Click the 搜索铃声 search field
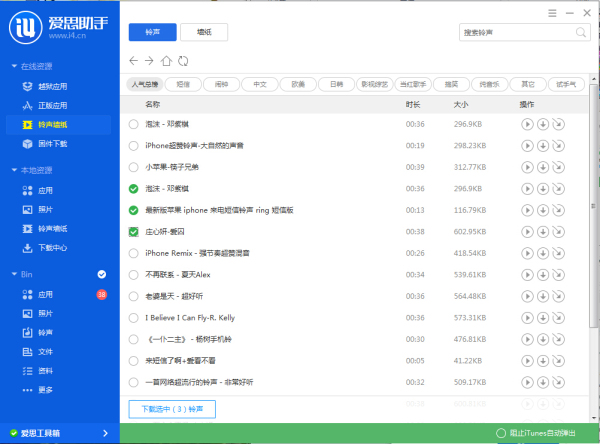Viewport: 600px width, 444px height. (508, 33)
